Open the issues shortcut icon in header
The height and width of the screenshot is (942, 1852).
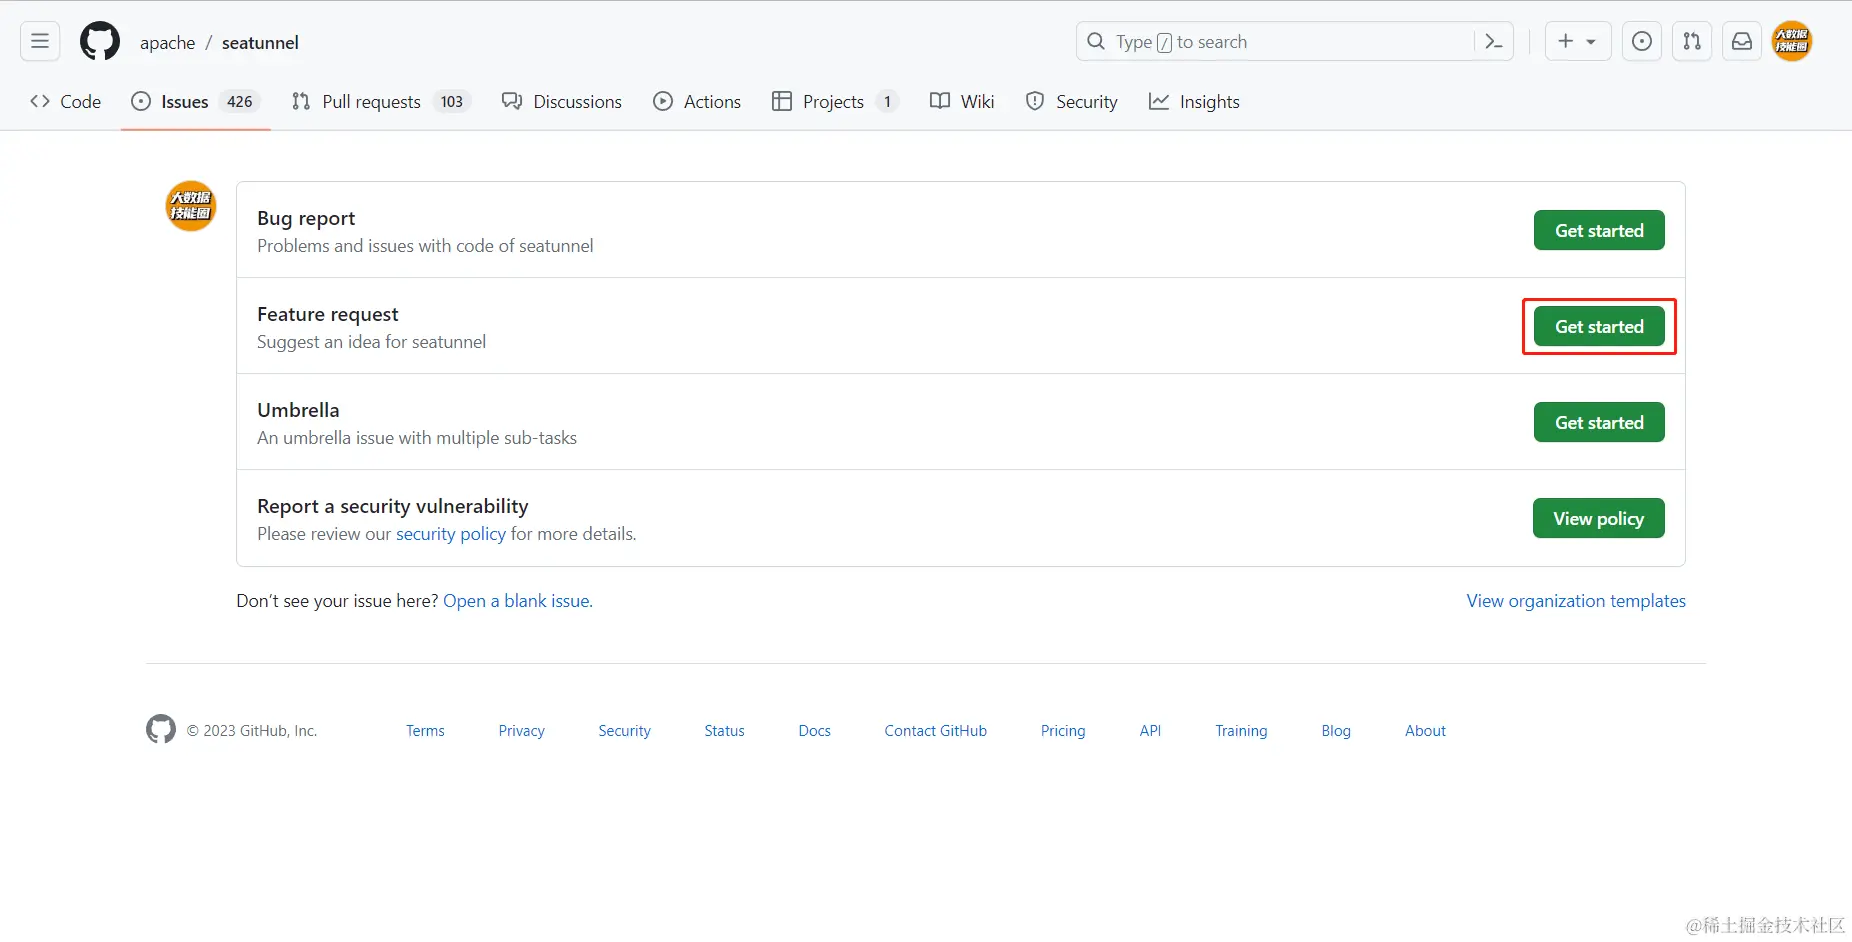coord(1642,41)
